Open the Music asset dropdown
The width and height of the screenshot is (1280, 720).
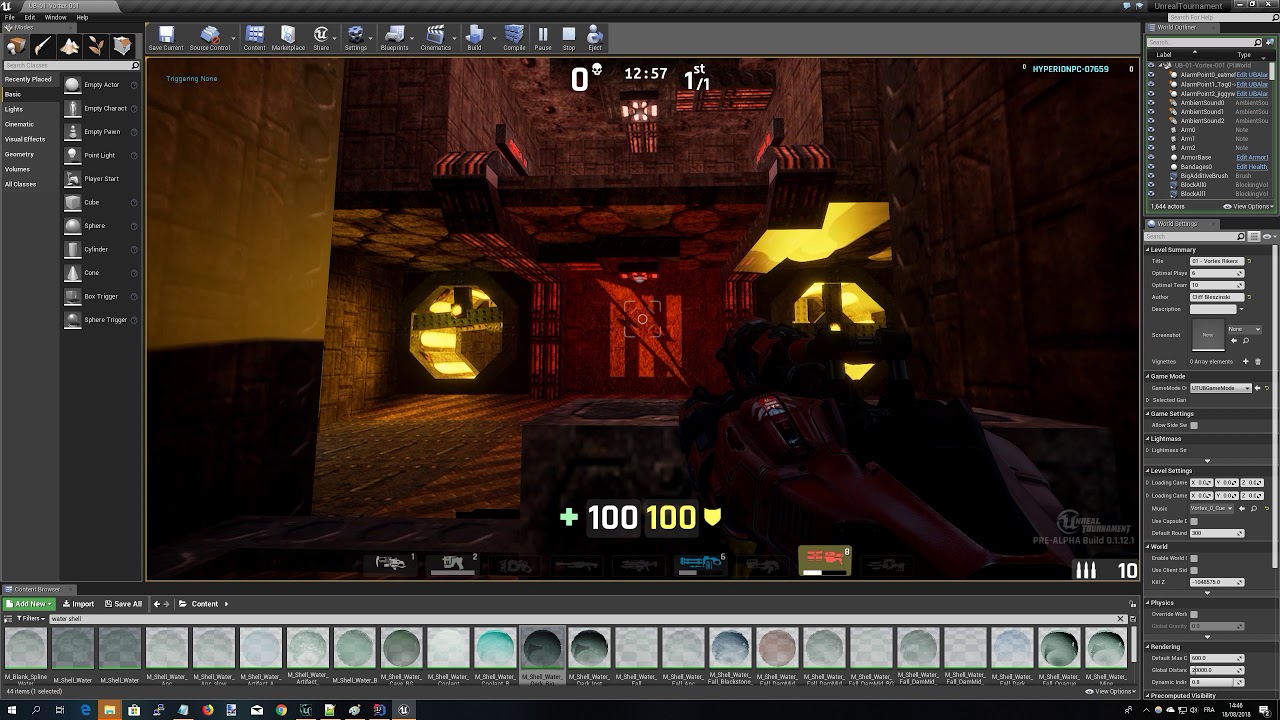coord(1212,509)
